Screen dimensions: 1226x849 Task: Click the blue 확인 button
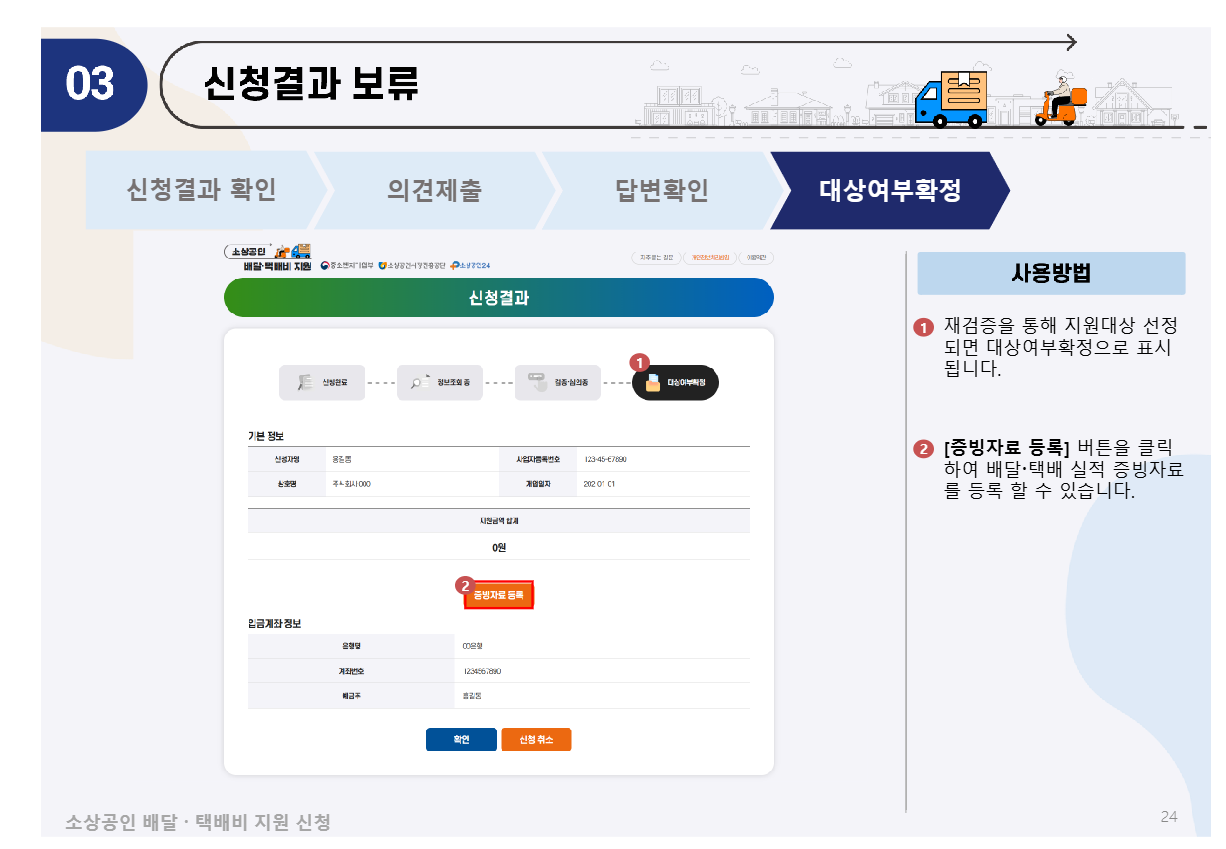point(461,740)
